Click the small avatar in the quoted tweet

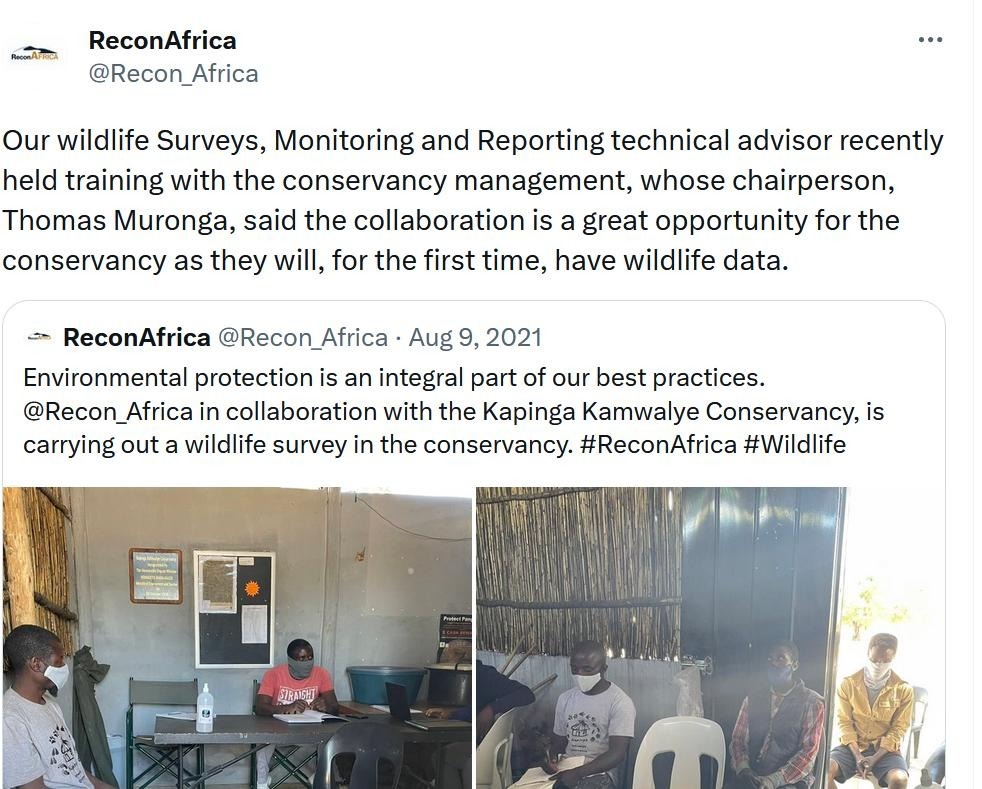pos(38,338)
